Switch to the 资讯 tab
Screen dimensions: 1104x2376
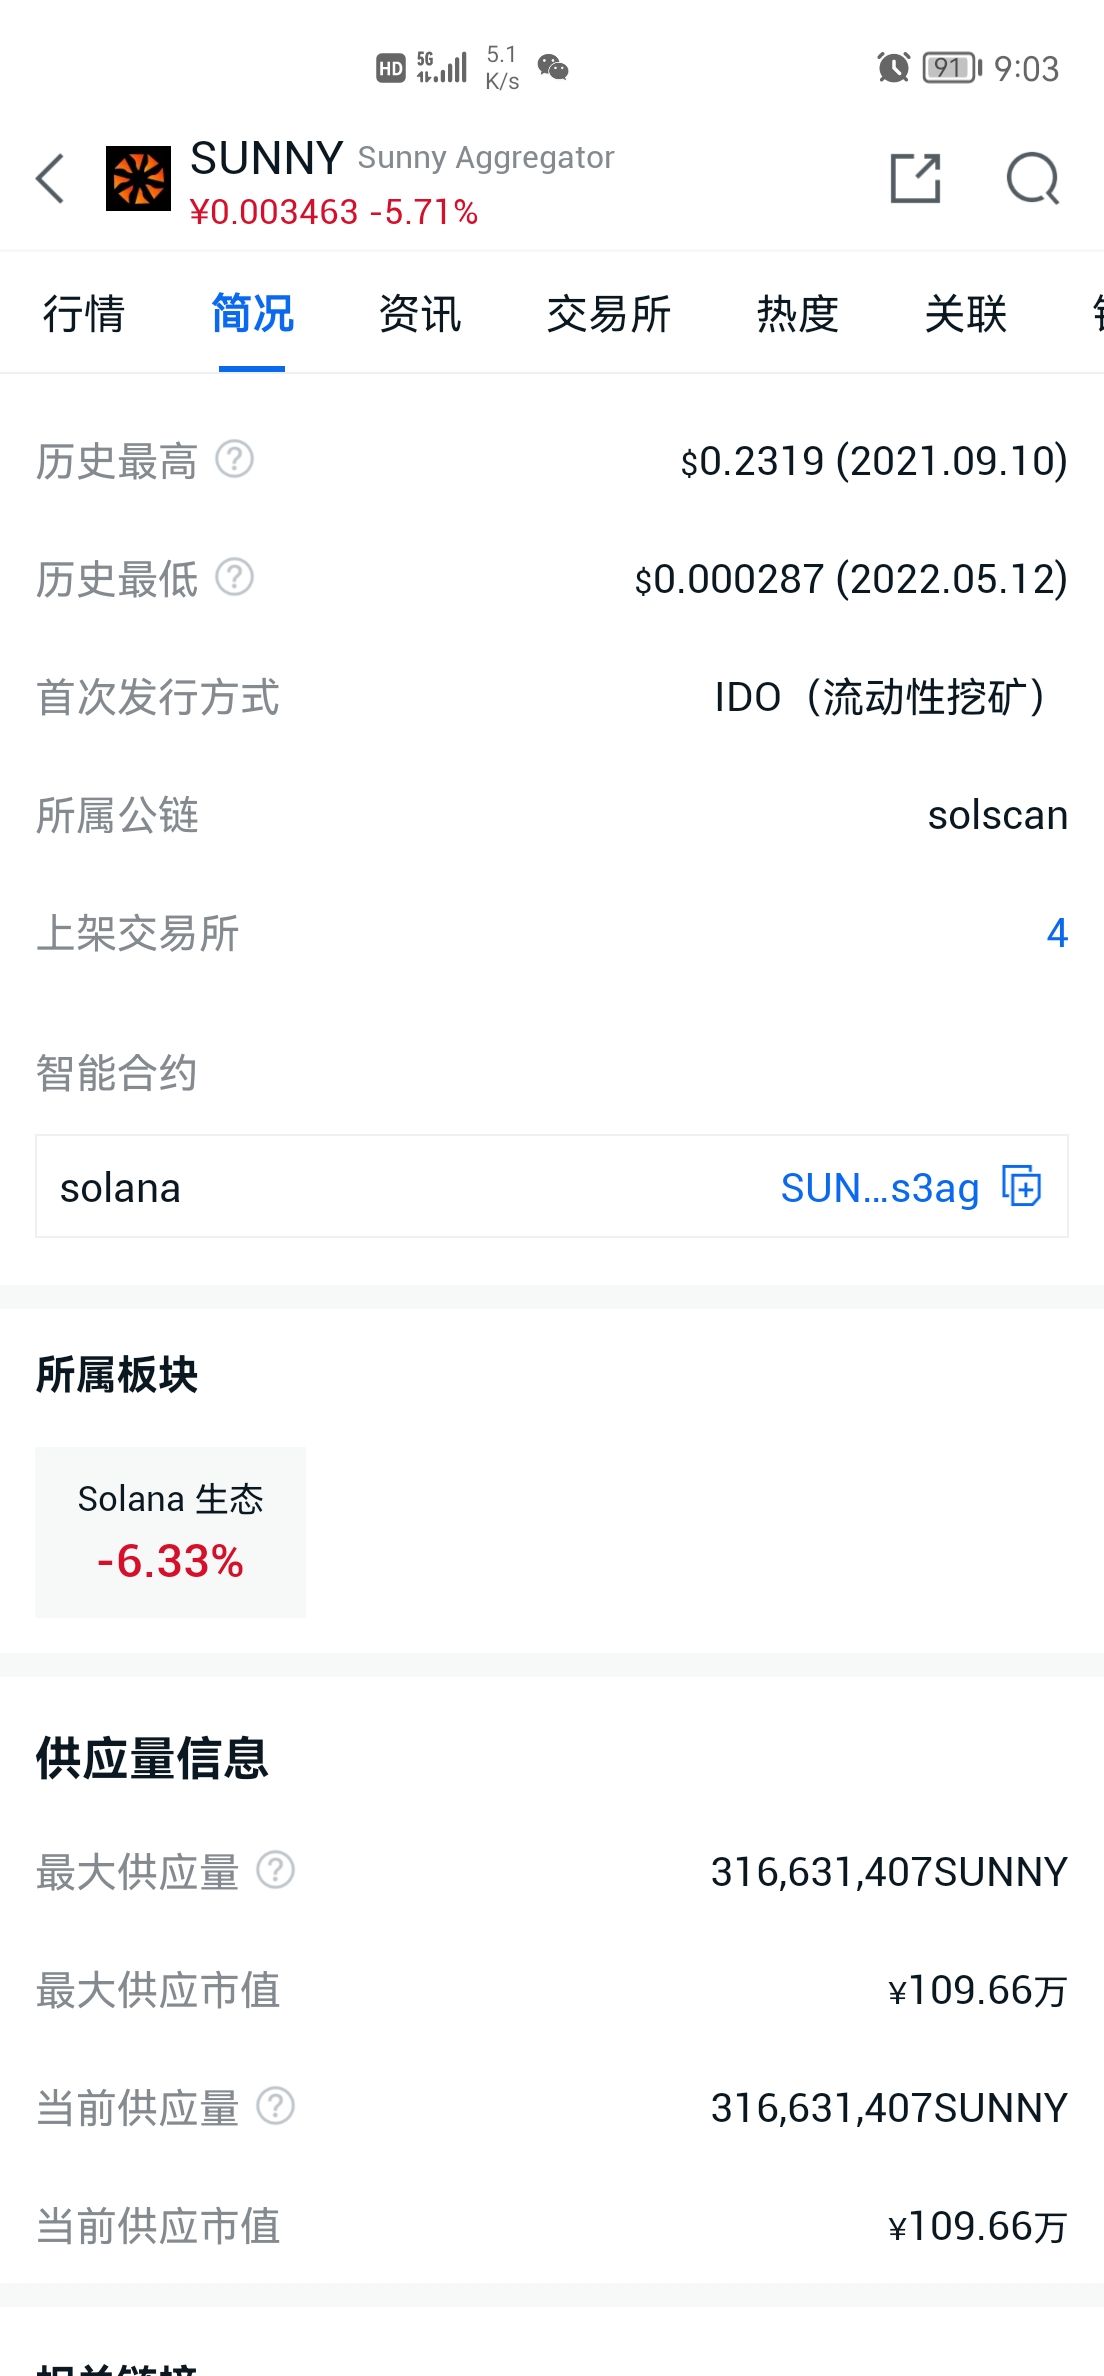pos(420,314)
